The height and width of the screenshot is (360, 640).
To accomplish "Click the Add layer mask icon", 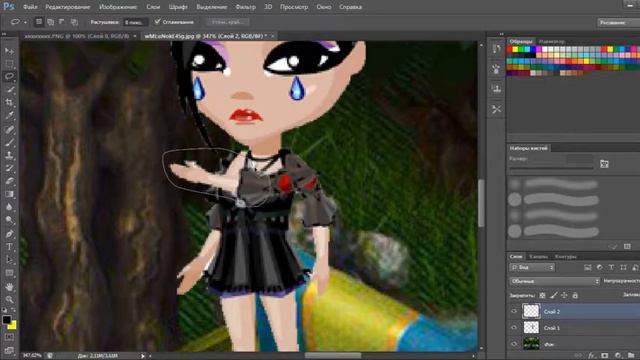I will [x=604, y=356].
